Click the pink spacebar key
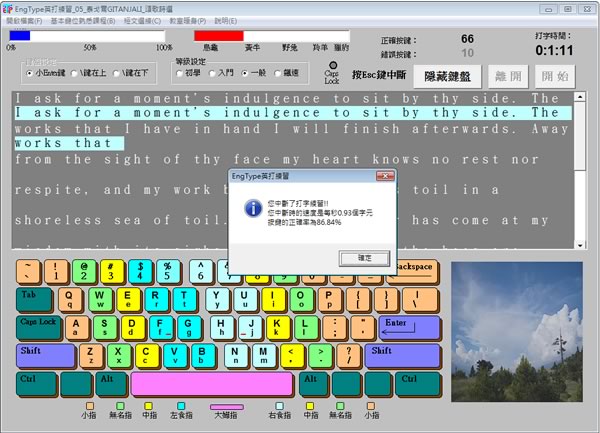Image resolution: width=600 pixels, height=433 pixels. point(212,384)
